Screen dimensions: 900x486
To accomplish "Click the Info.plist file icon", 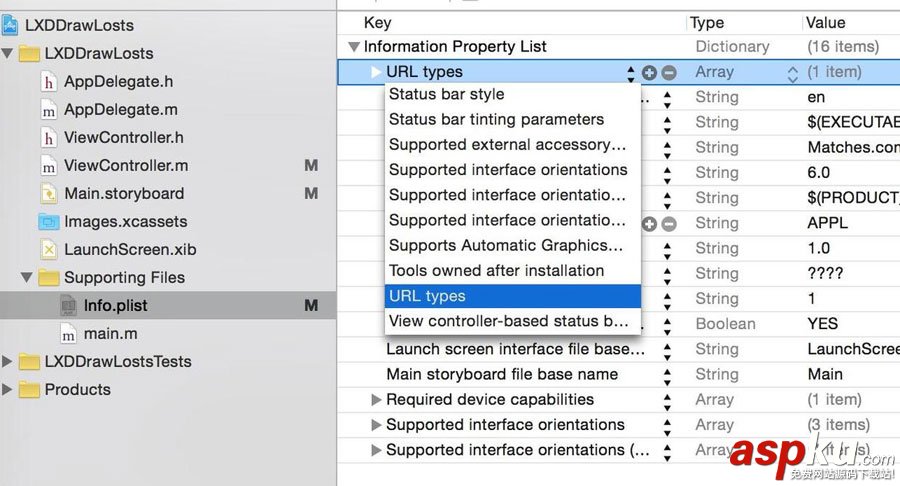I will click(x=69, y=306).
